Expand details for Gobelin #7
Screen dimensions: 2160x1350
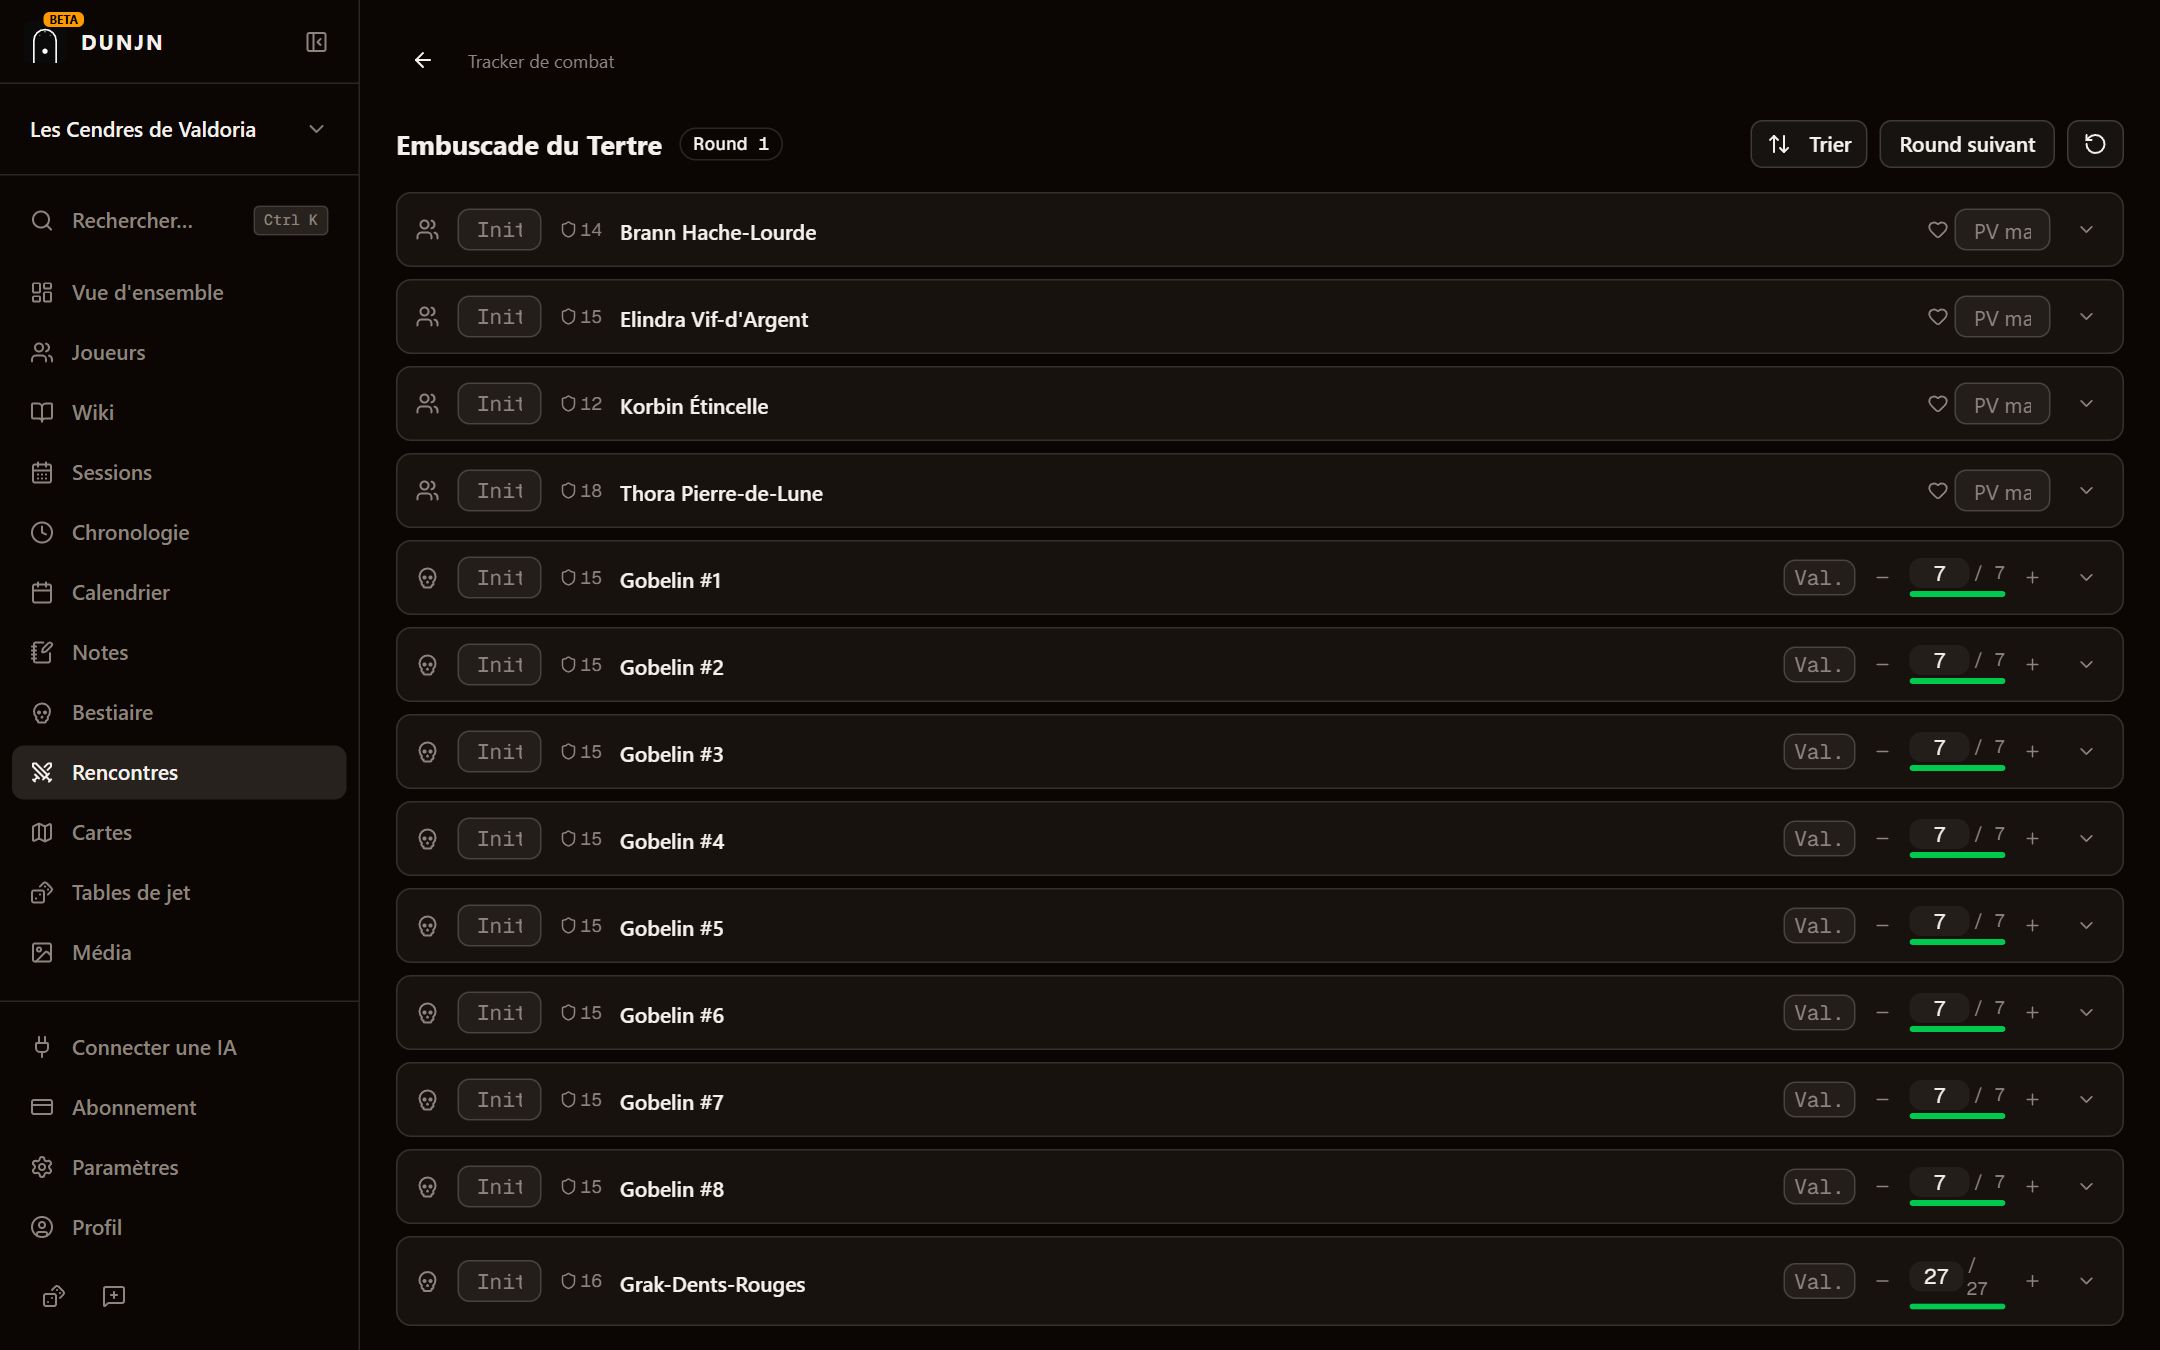[2086, 1100]
